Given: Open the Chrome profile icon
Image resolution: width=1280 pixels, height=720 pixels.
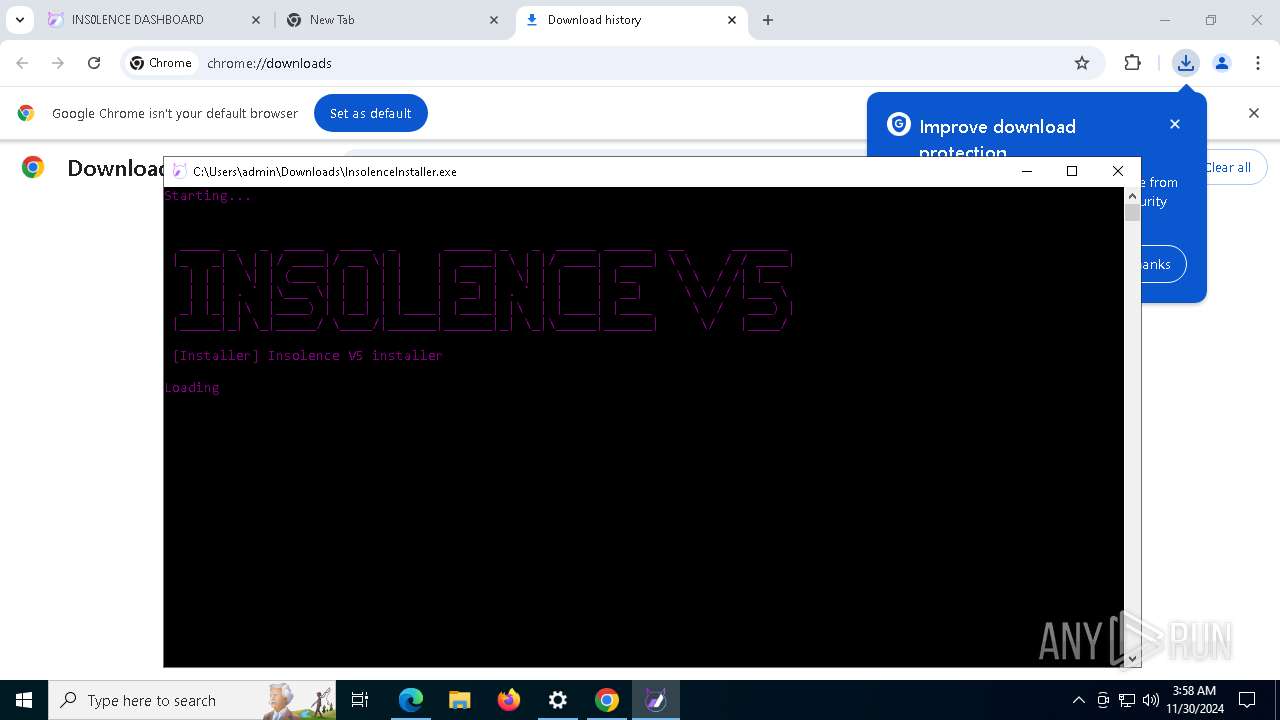Looking at the screenshot, I should coord(1222,63).
